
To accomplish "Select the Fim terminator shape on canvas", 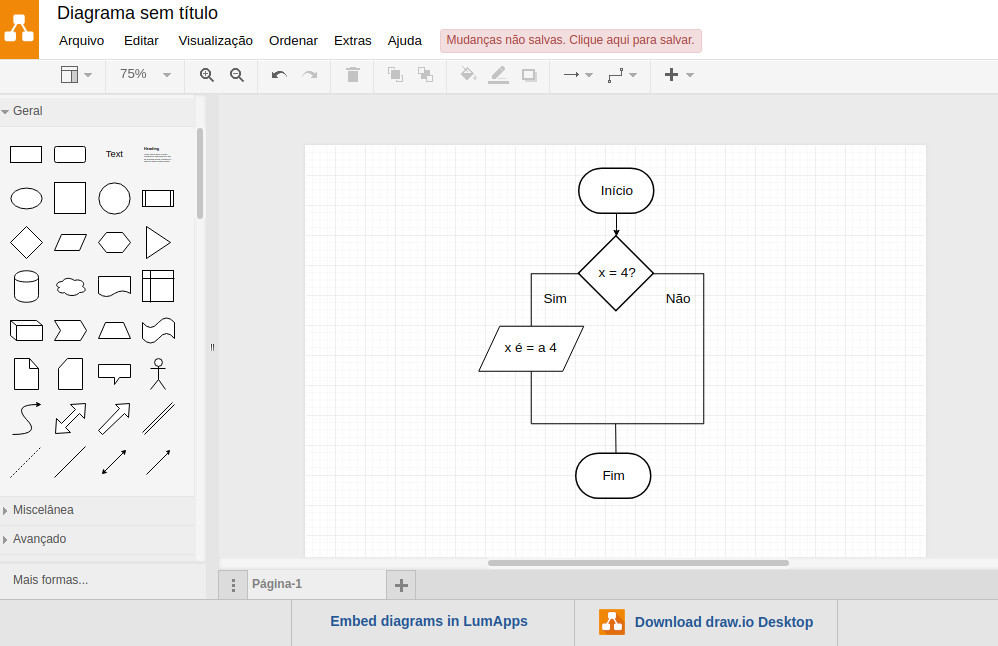I will pos(614,475).
